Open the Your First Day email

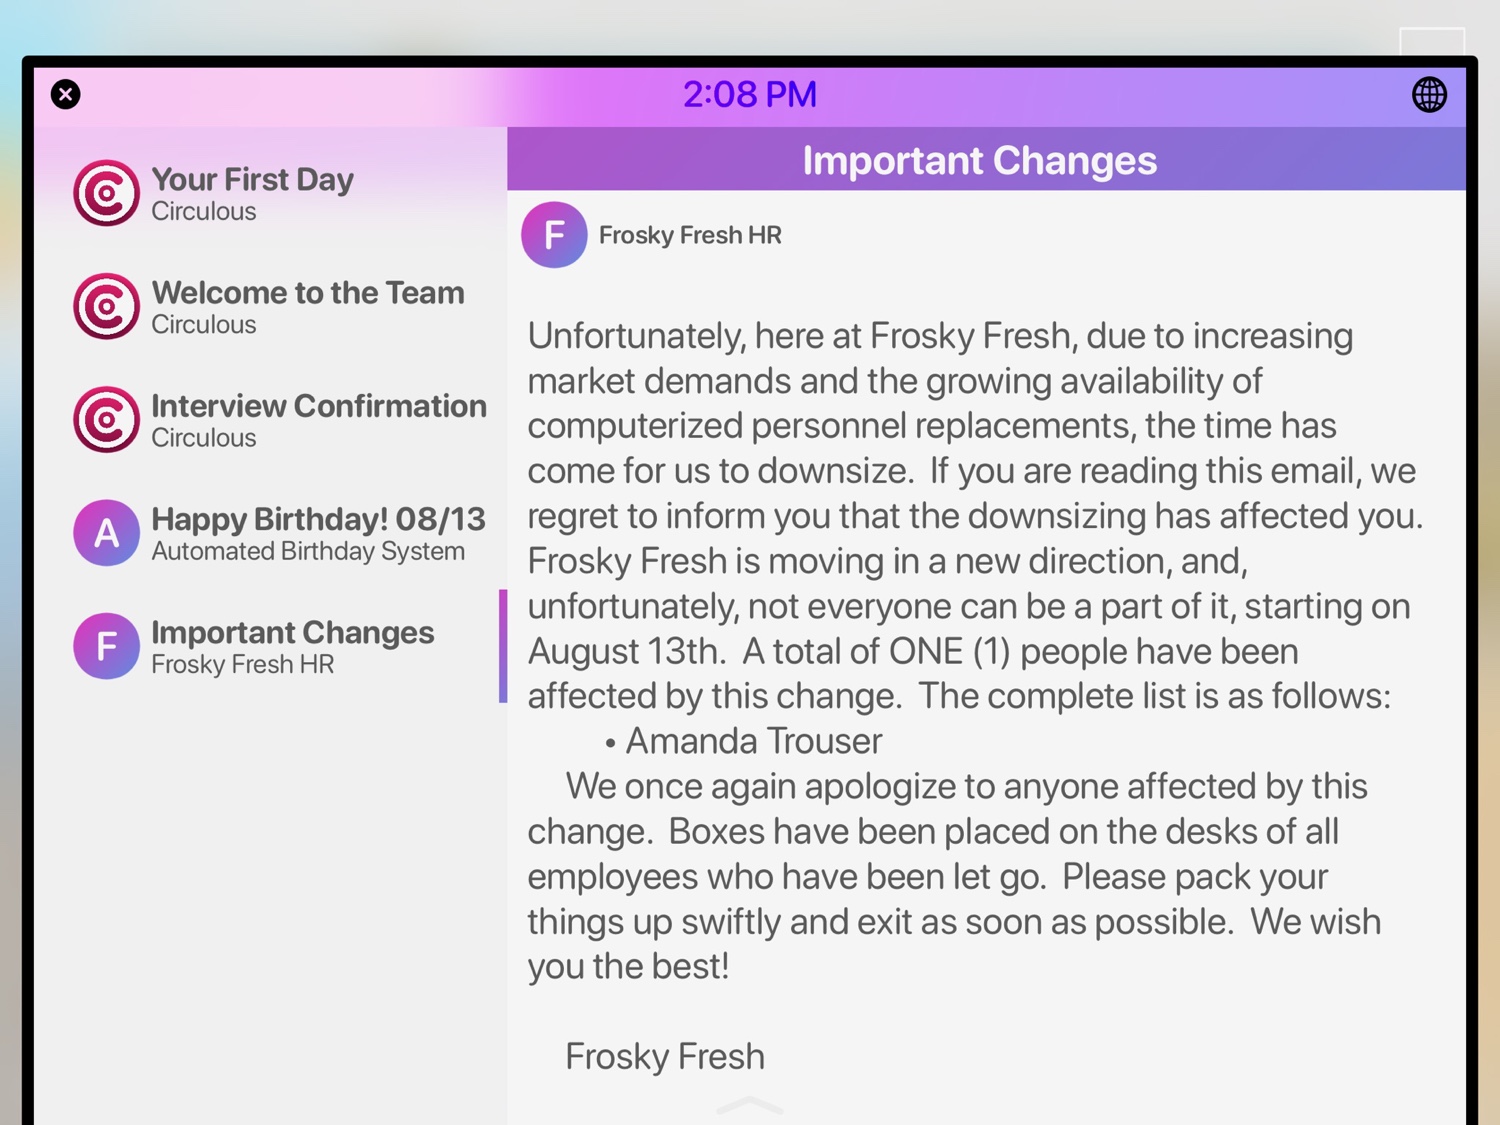pos(270,193)
